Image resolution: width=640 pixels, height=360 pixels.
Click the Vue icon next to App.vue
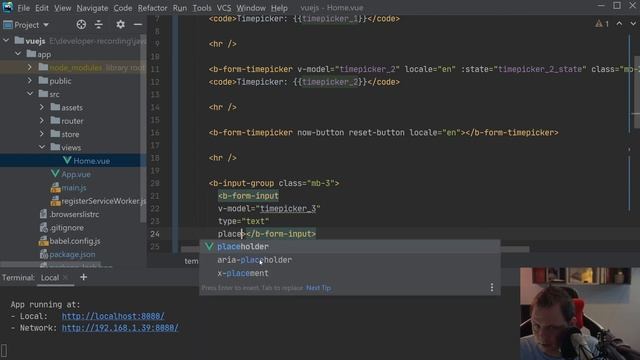[55, 174]
